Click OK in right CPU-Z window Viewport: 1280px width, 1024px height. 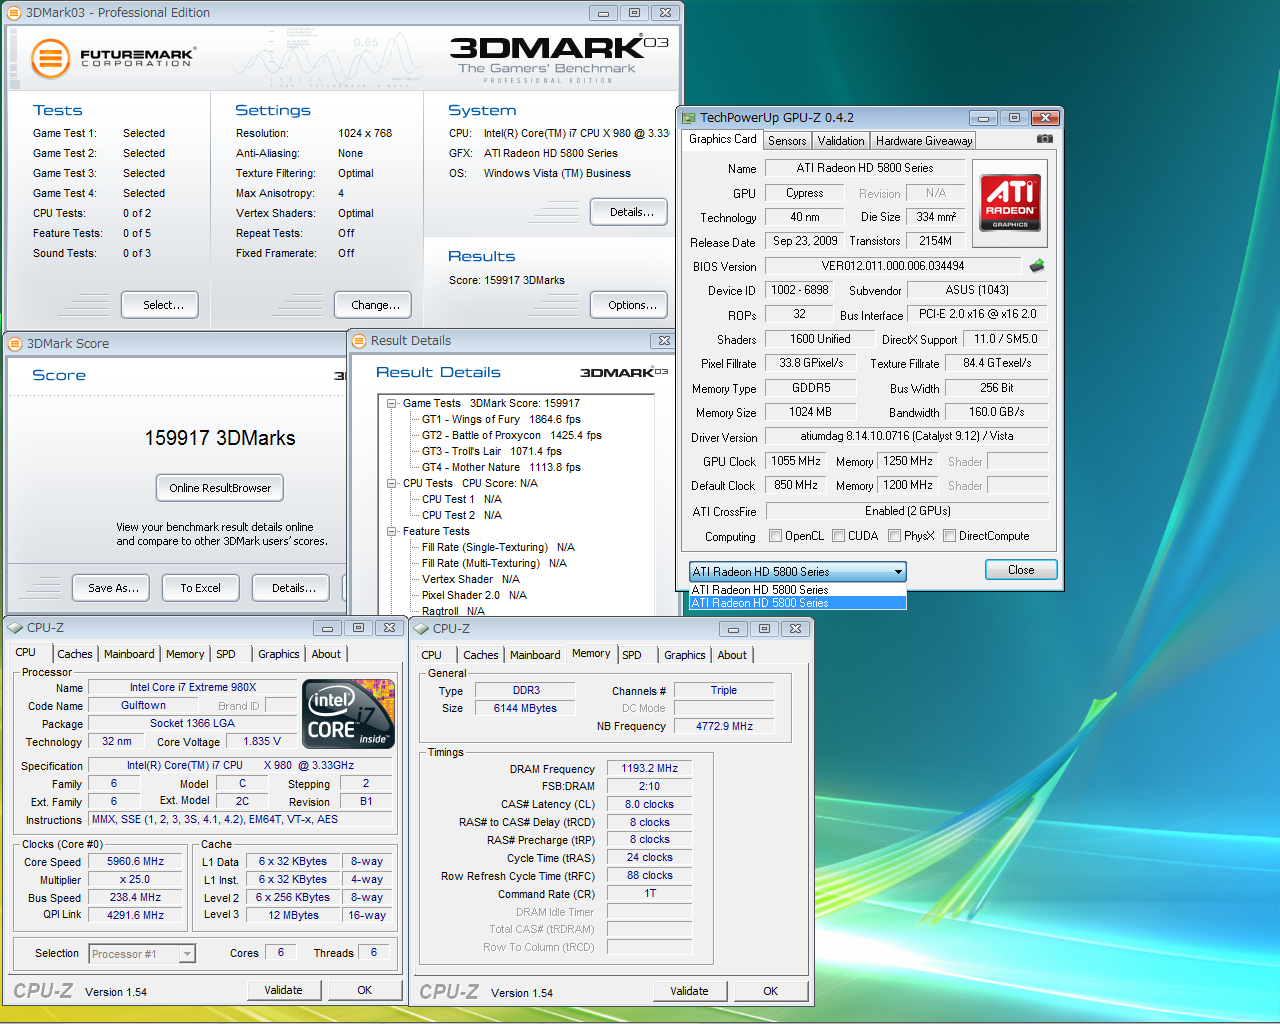(x=770, y=991)
